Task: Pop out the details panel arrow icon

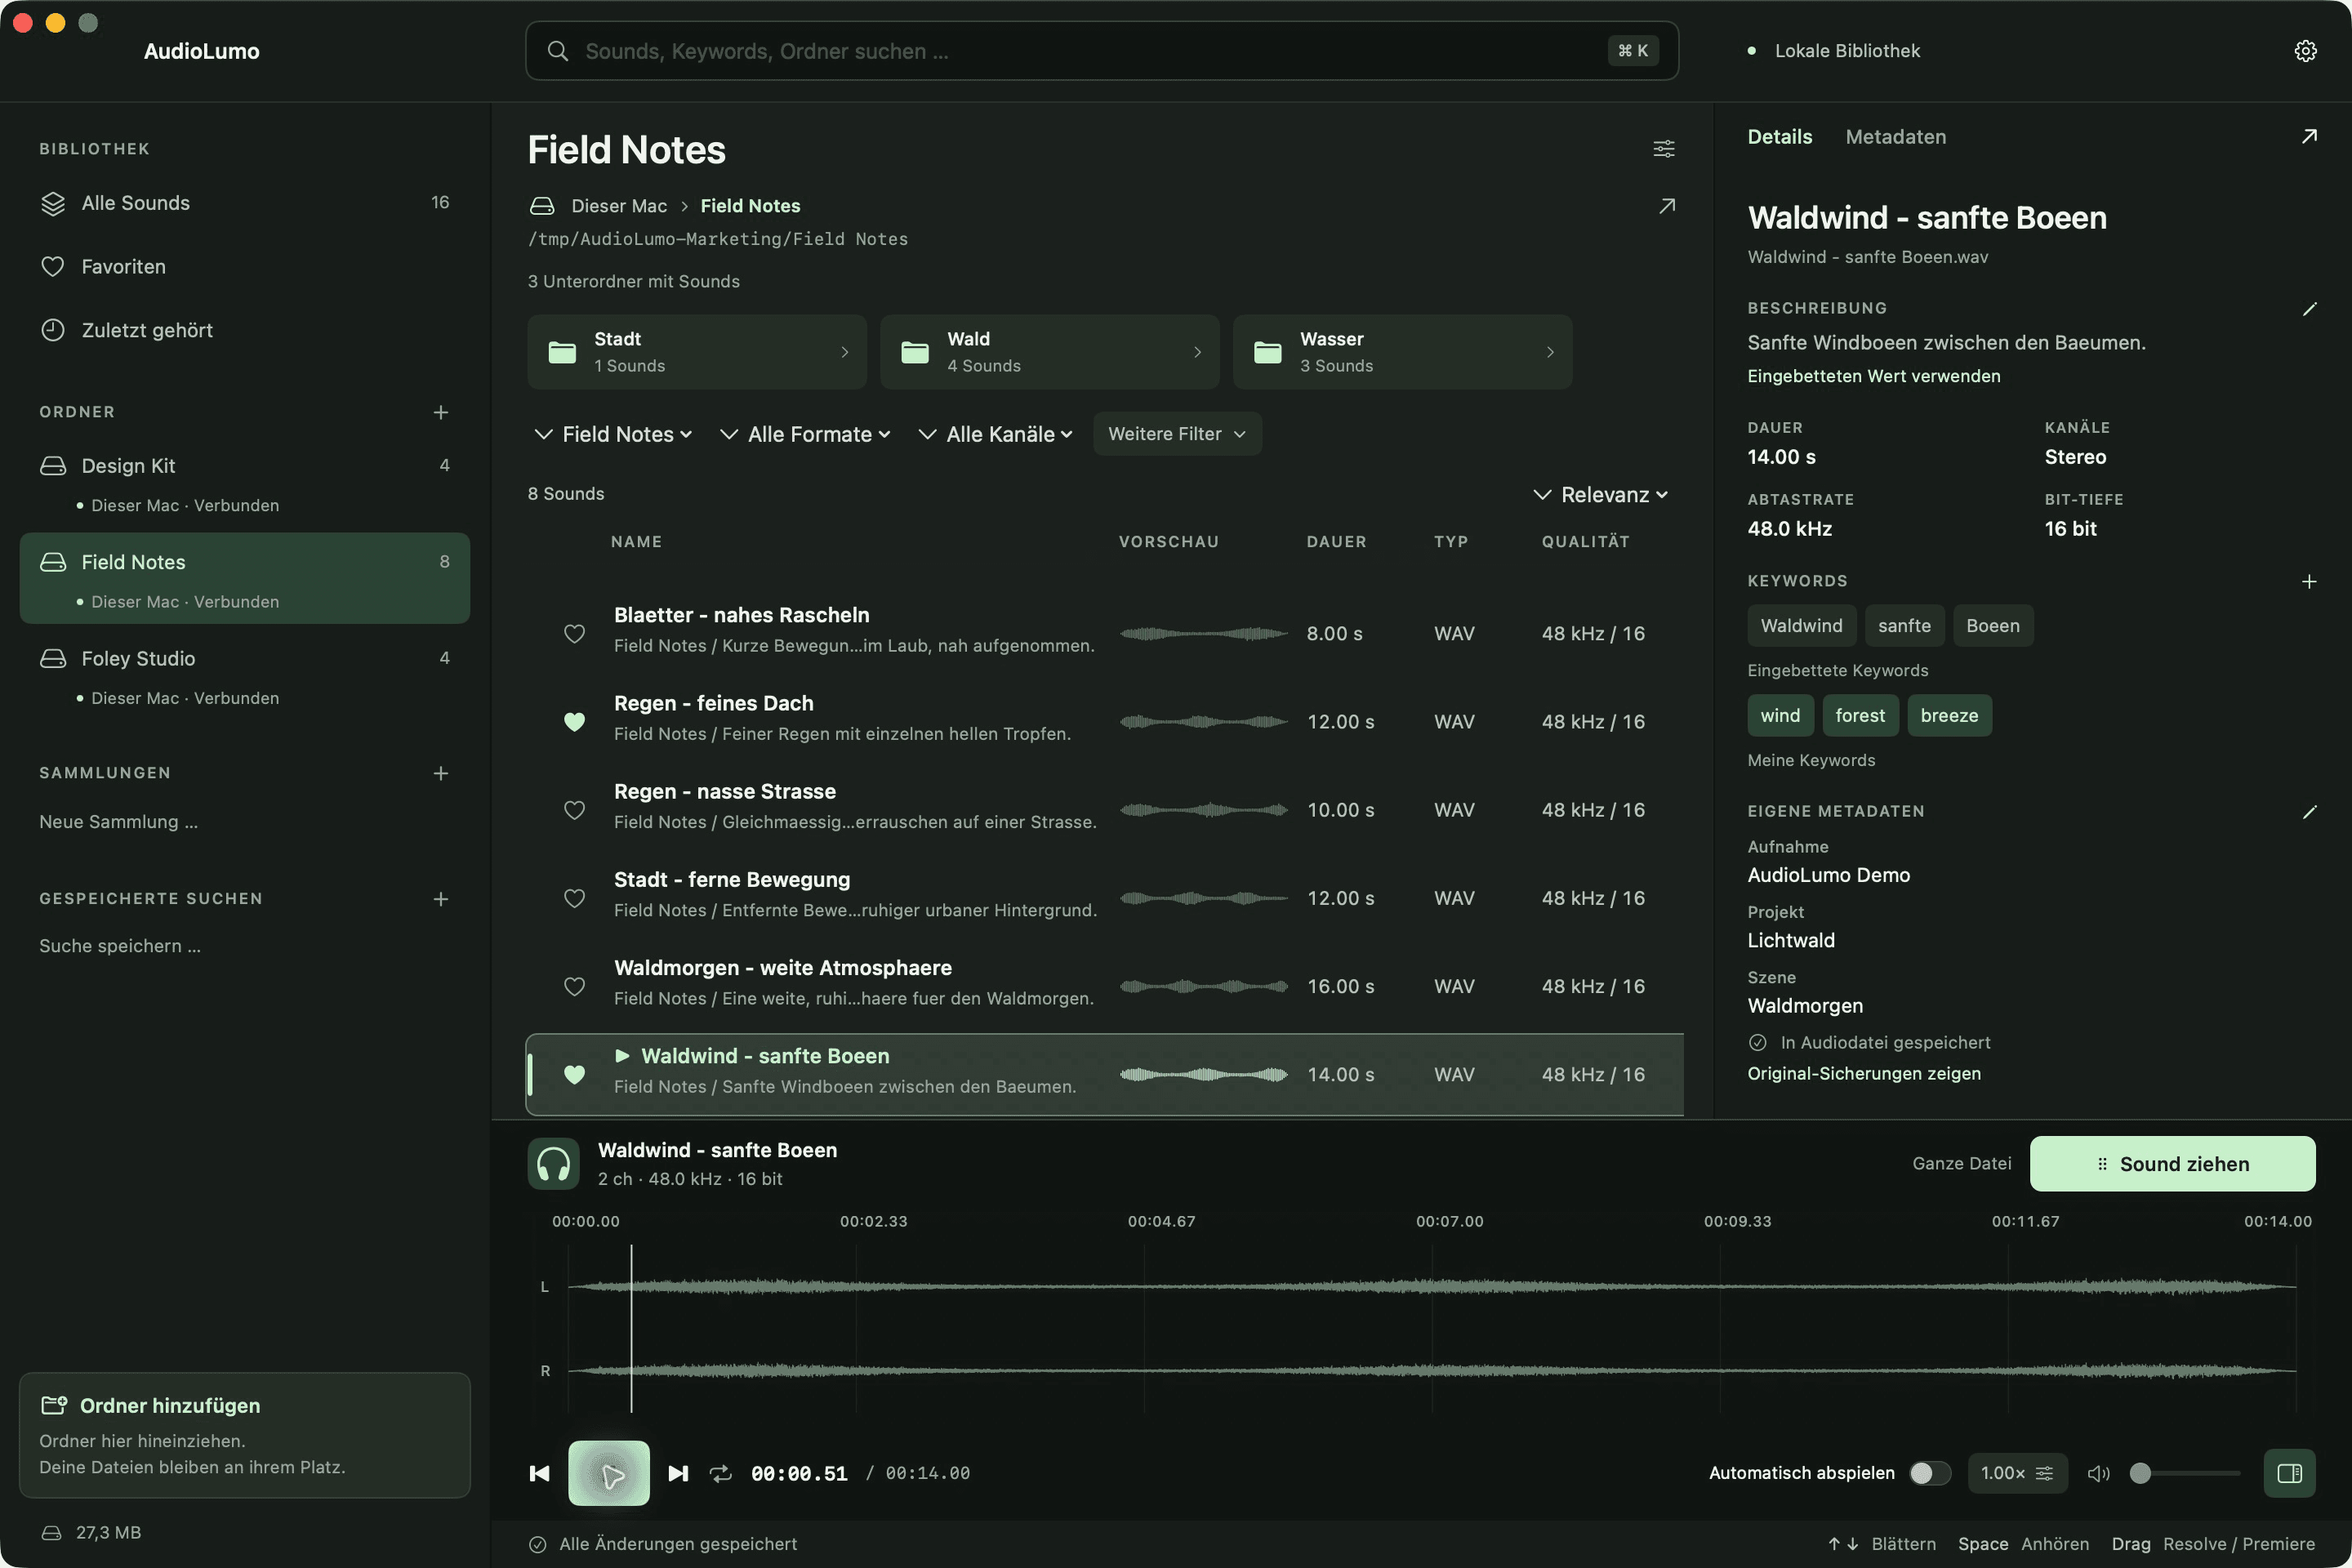Action: 2308,137
